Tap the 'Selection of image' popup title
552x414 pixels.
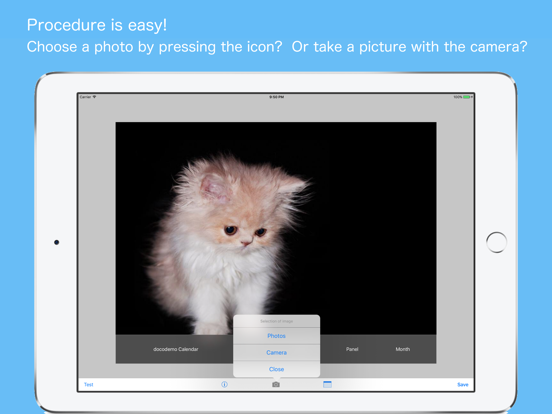[x=276, y=321]
